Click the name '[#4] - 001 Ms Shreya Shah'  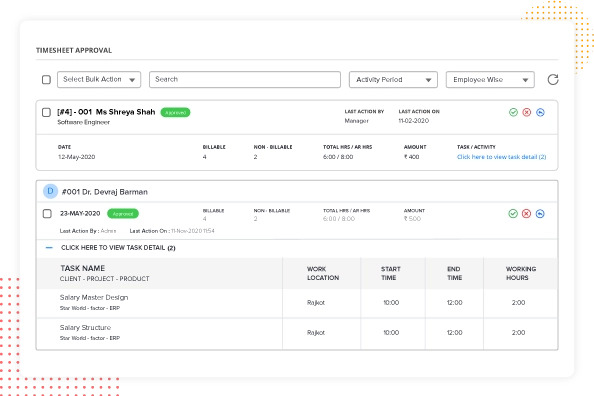[x=106, y=112]
